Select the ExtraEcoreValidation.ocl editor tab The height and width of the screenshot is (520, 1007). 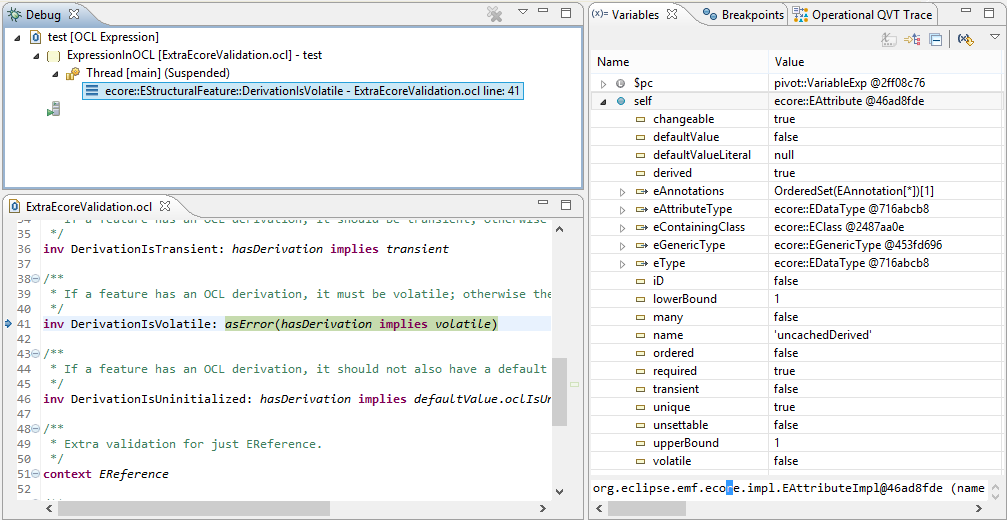(x=88, y=207)
